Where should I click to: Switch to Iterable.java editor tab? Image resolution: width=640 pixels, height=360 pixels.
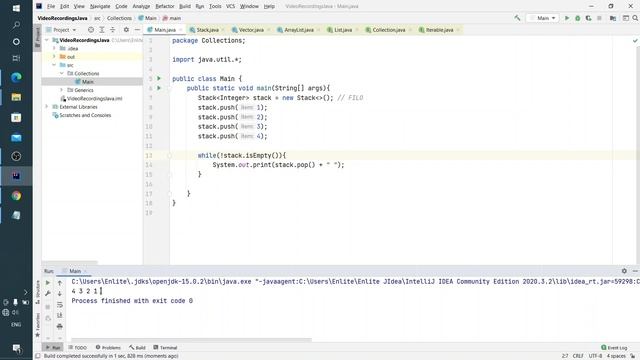440,30
